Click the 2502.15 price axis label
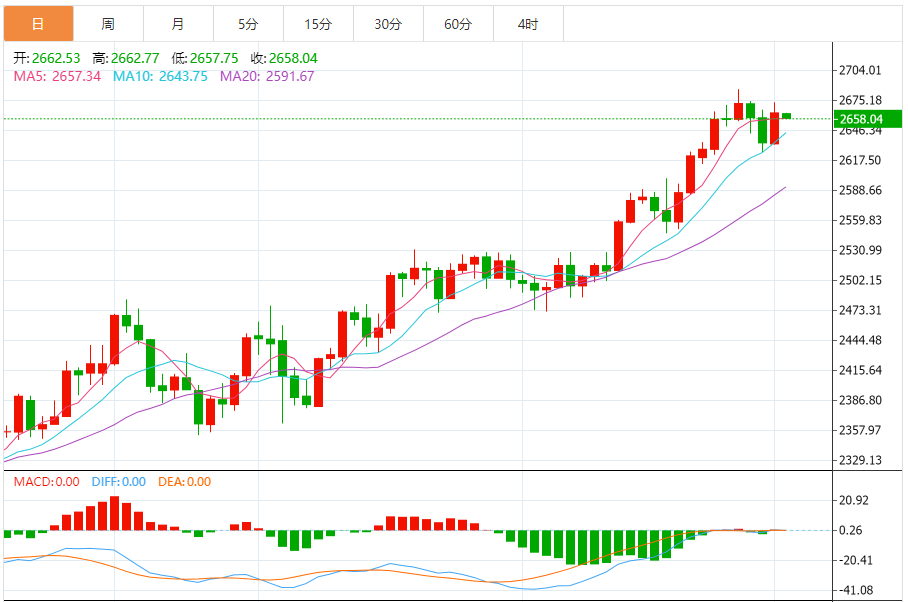This screenshot has height=602, width=908. (x=861, y=280)
